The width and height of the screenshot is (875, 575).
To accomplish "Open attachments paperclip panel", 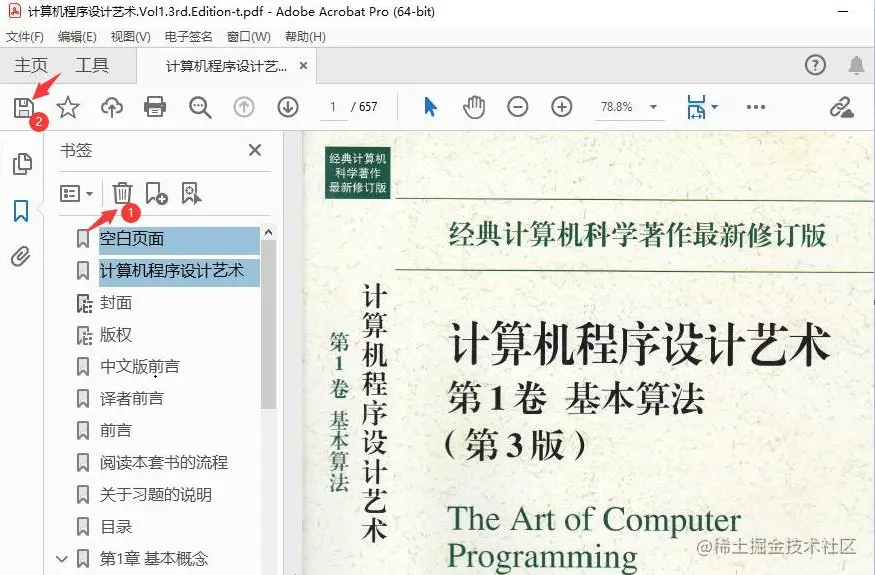I will (x=21, y=257).
